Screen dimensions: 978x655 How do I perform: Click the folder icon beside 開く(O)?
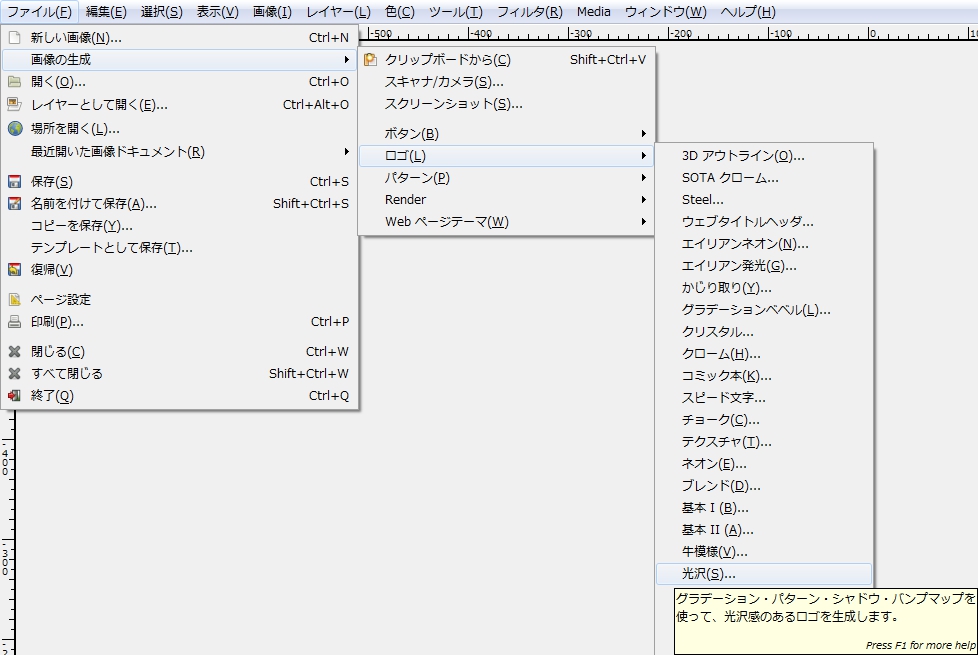(14, 82)
